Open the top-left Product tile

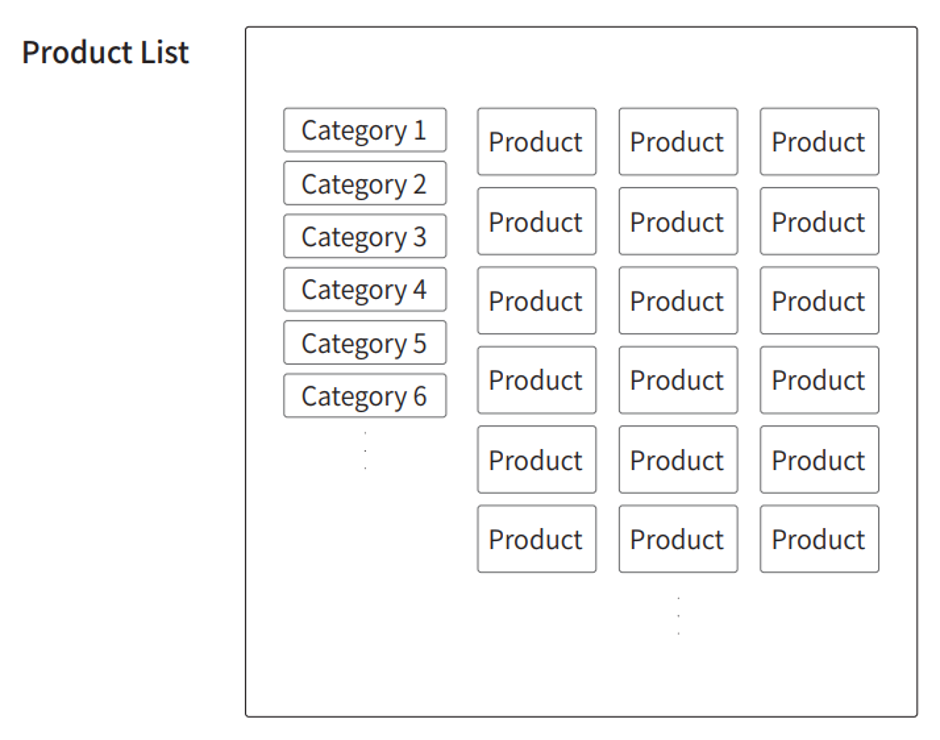pos(537,142)
